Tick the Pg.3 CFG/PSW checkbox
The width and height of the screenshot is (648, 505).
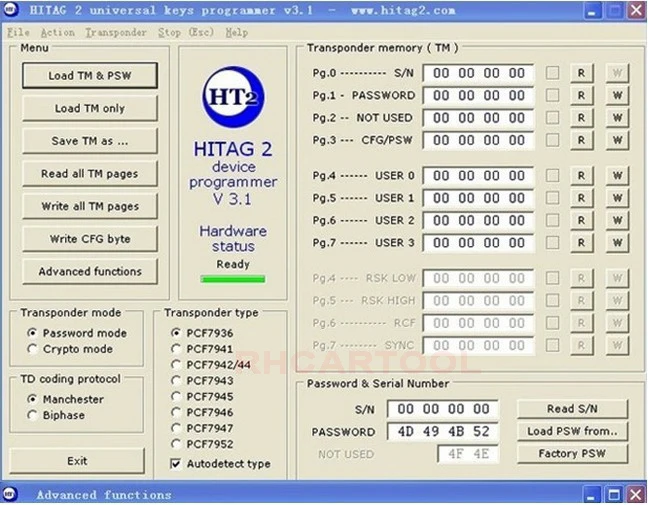point(553,140)
